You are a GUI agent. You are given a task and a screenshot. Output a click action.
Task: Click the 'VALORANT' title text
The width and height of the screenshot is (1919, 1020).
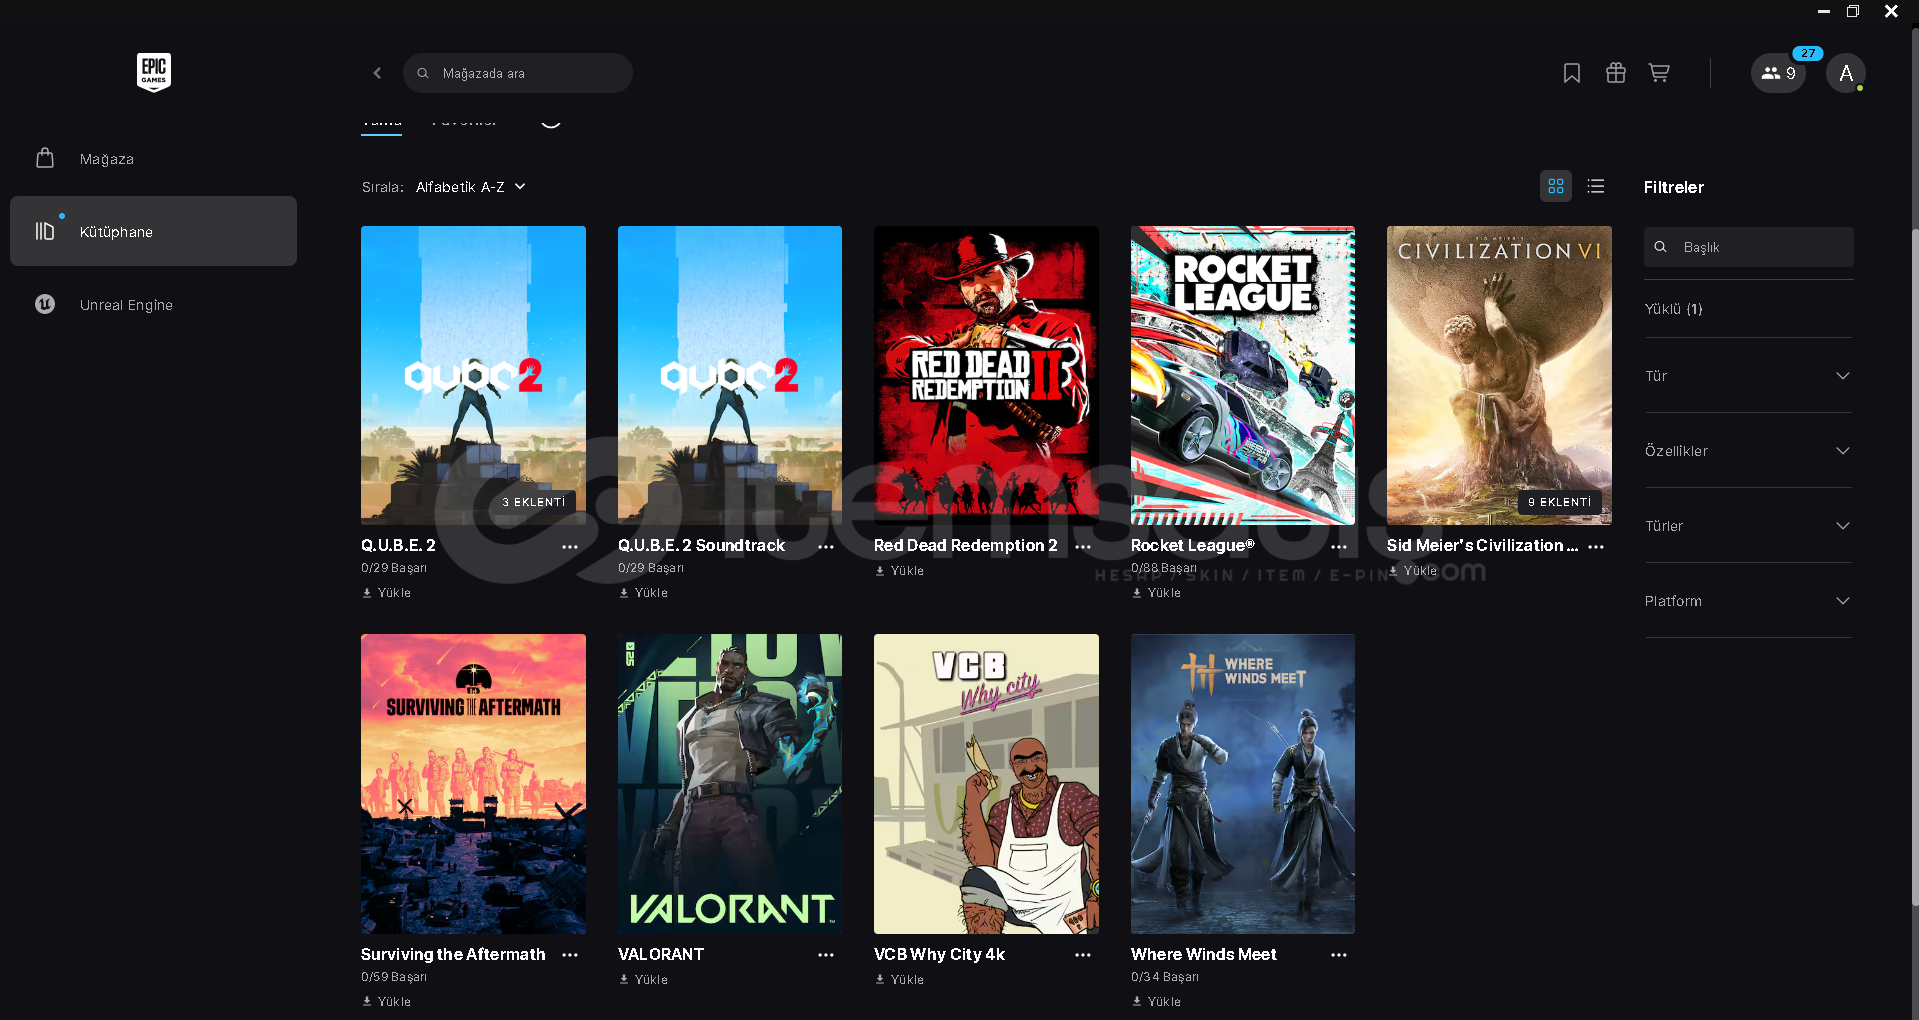[x=661, y=954]
